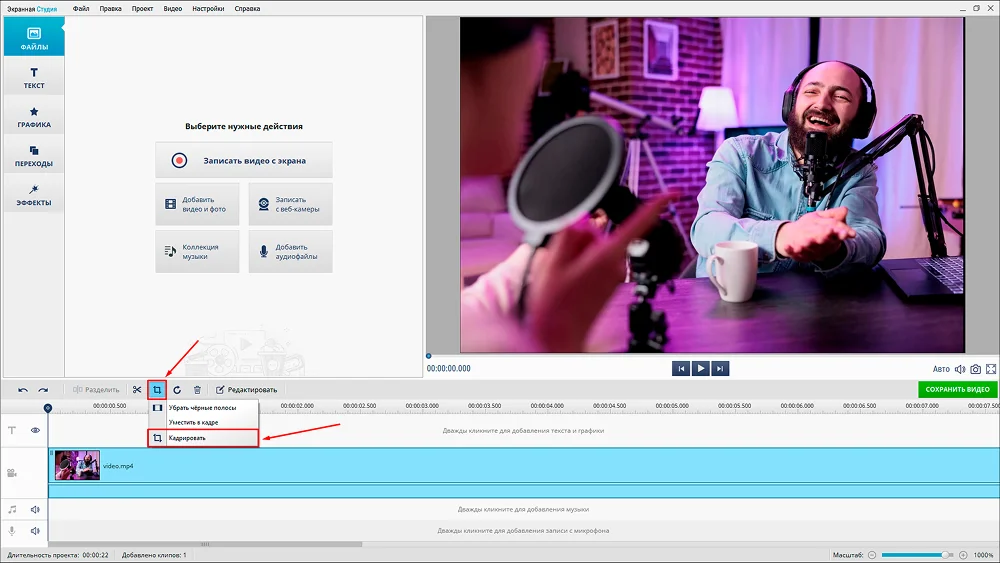Click the scissors cut icon

pos(137,390)
